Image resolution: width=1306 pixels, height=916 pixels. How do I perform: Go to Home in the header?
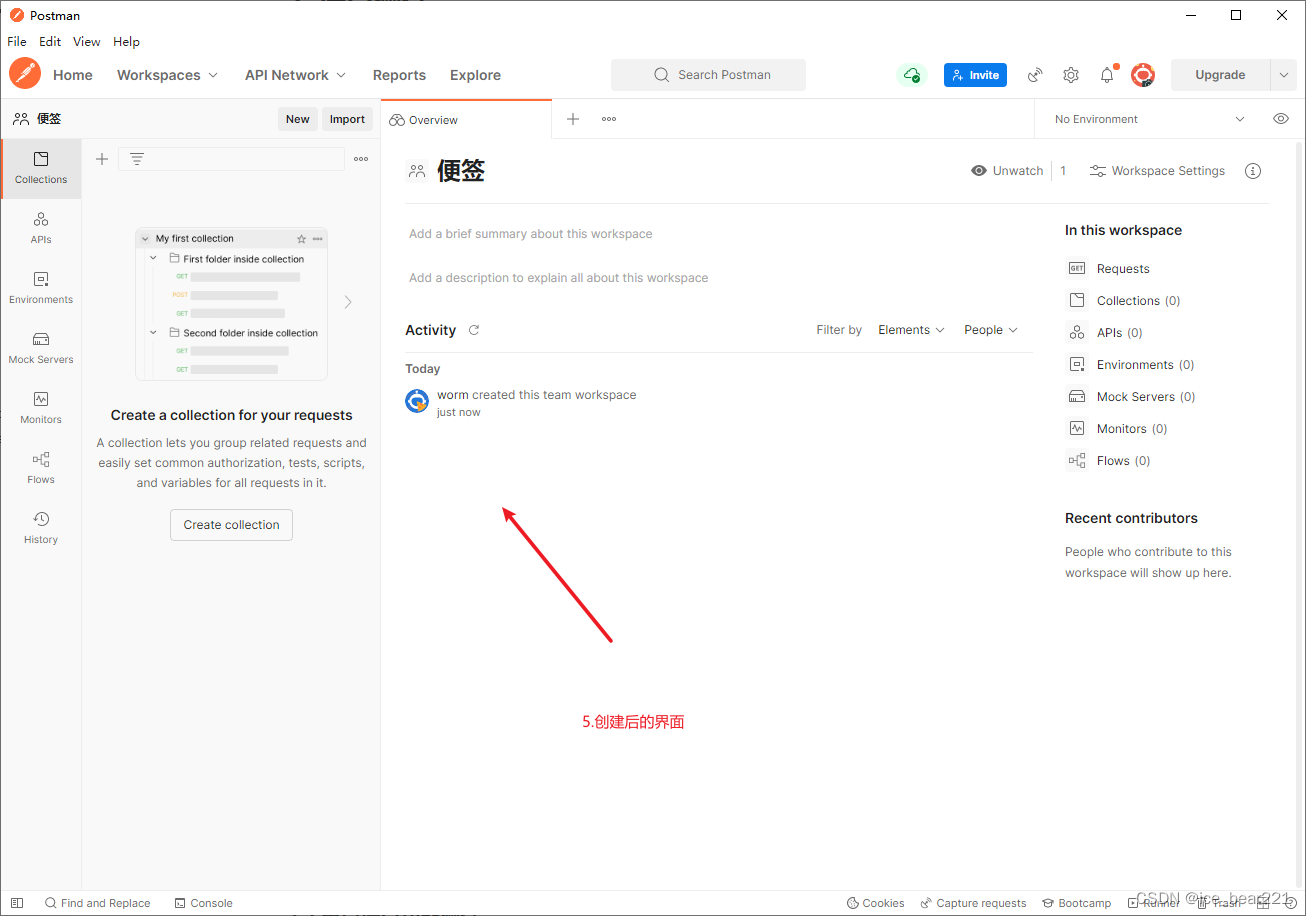(73, 75)
